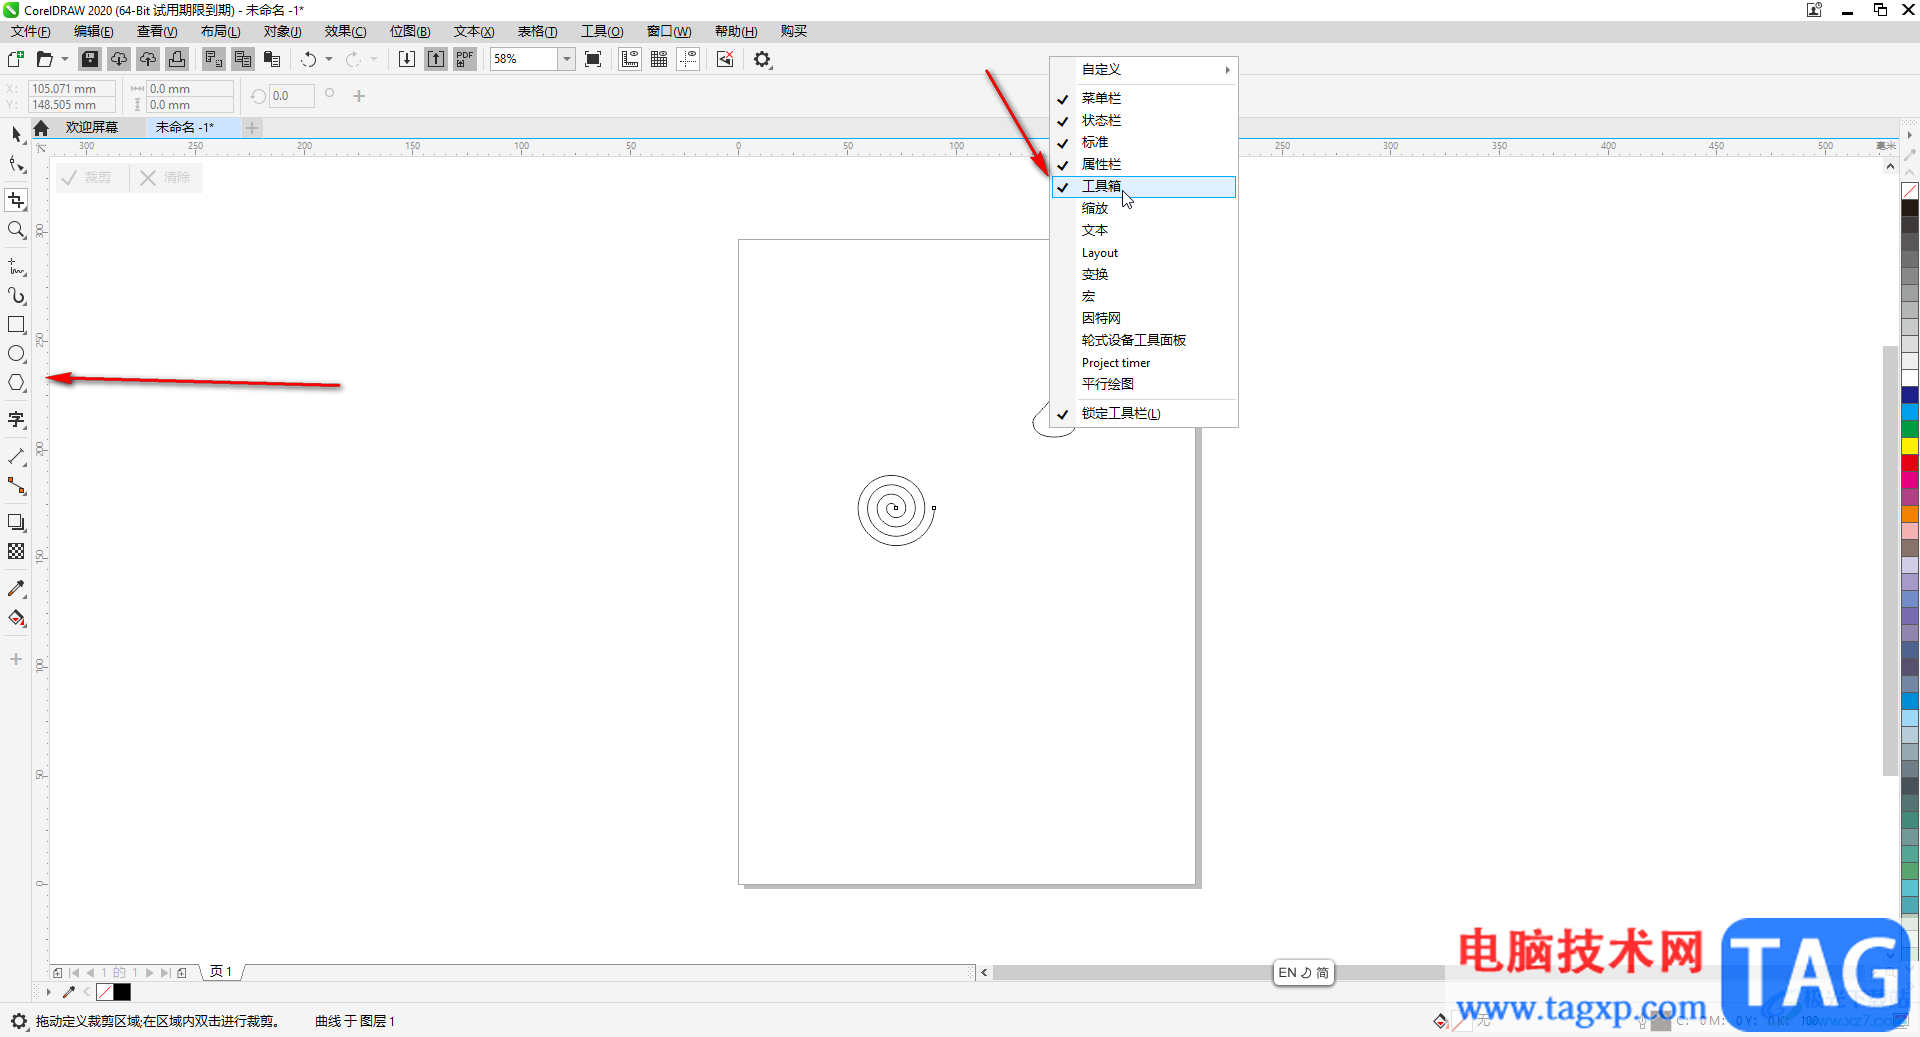The image size is (1920, 1037).
Task: Show rulers using the ruler icon
Action: click(630, 59)
